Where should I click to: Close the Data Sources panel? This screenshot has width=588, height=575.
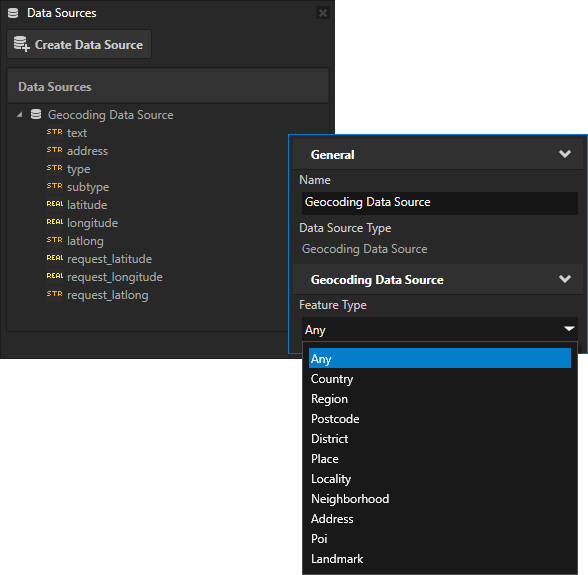[x=322, y=13]
